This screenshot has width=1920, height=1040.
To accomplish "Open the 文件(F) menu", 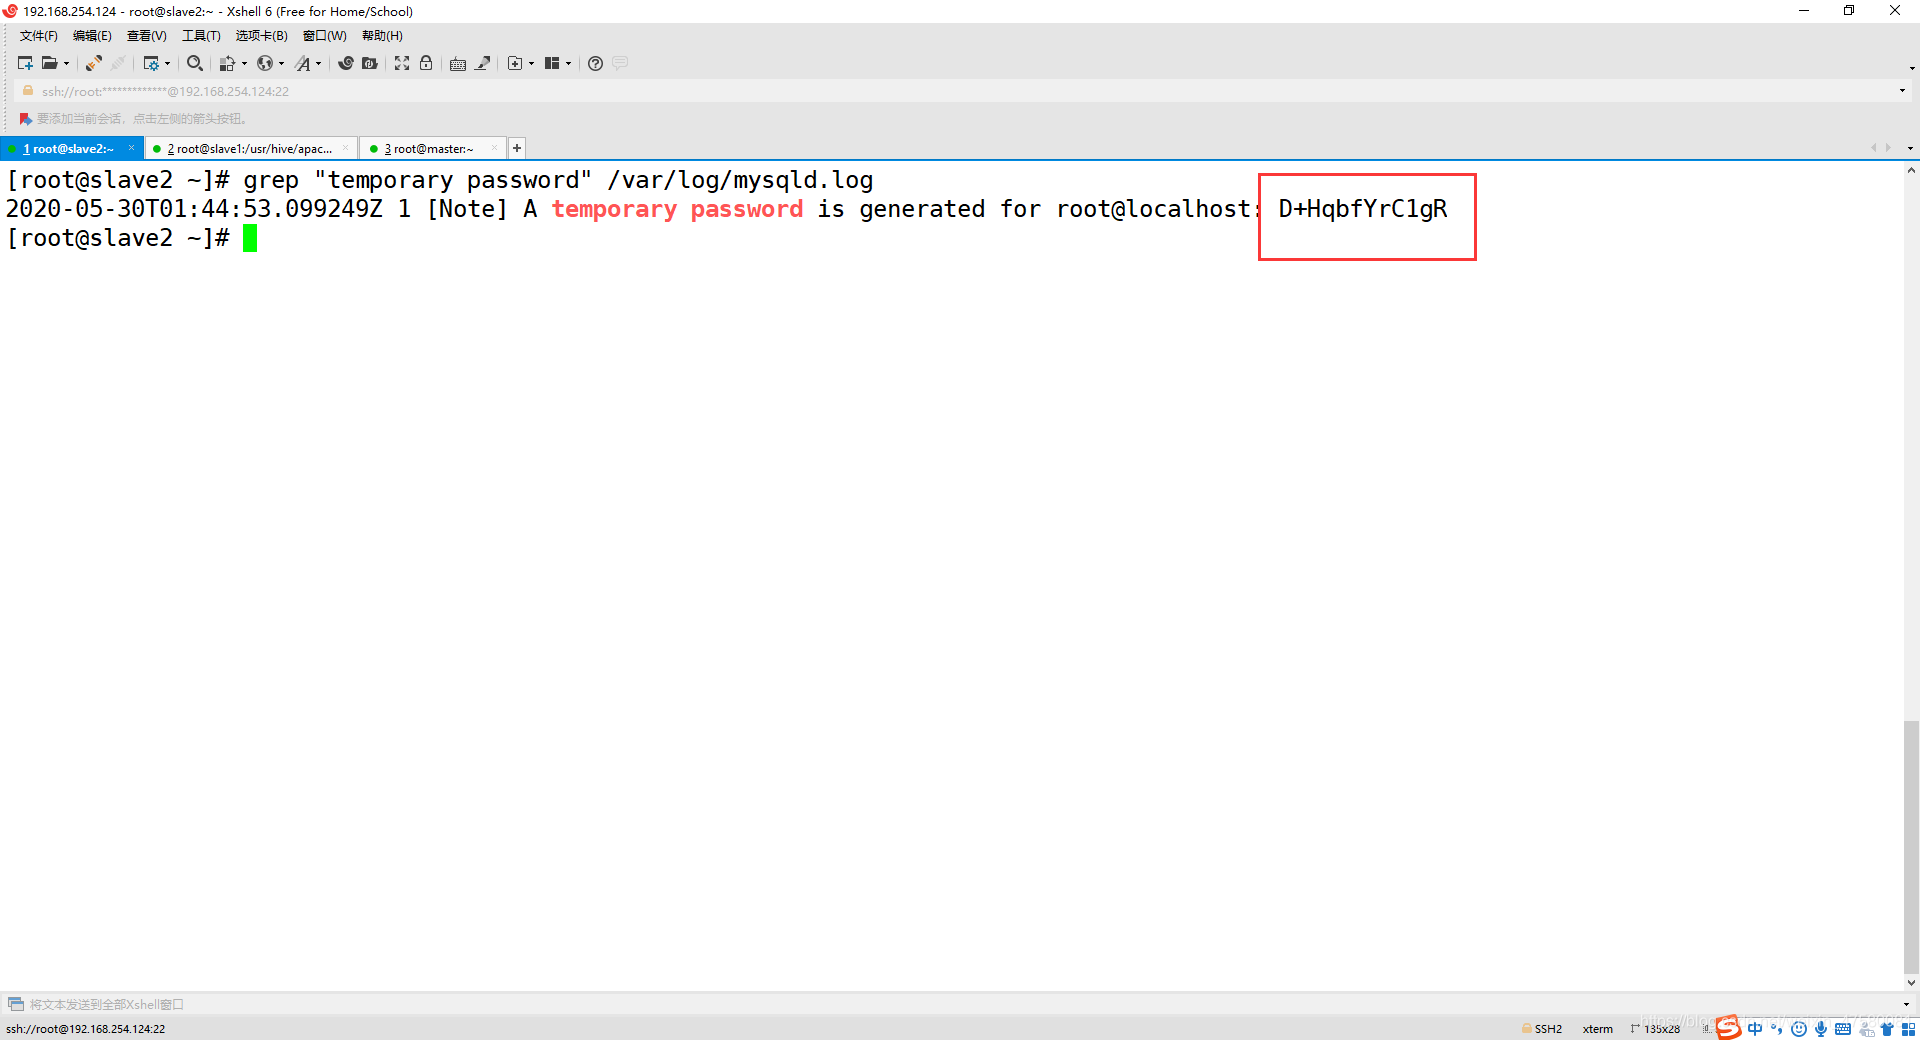I will click(x=39, y=36).
